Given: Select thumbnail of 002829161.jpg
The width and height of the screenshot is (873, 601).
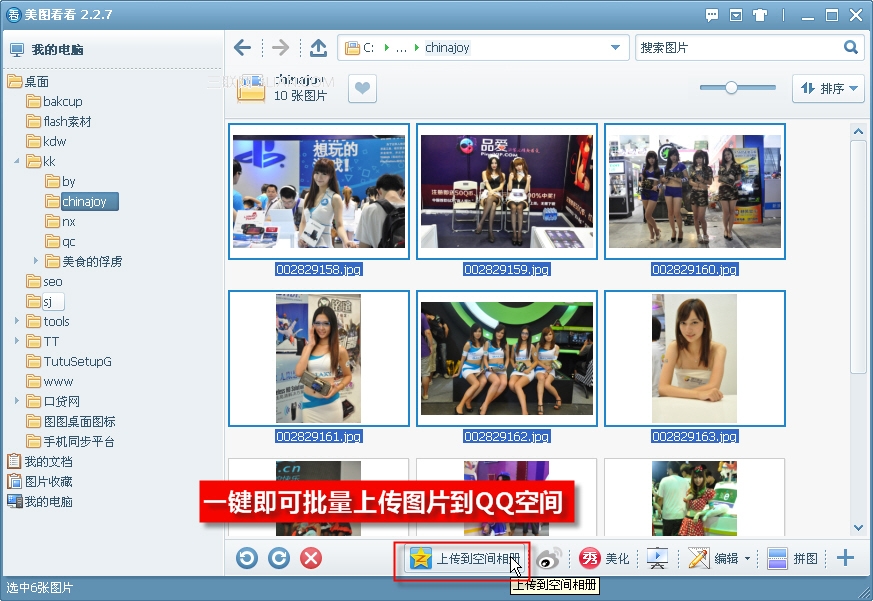Looking at the screenshot, I should point(319,358).
